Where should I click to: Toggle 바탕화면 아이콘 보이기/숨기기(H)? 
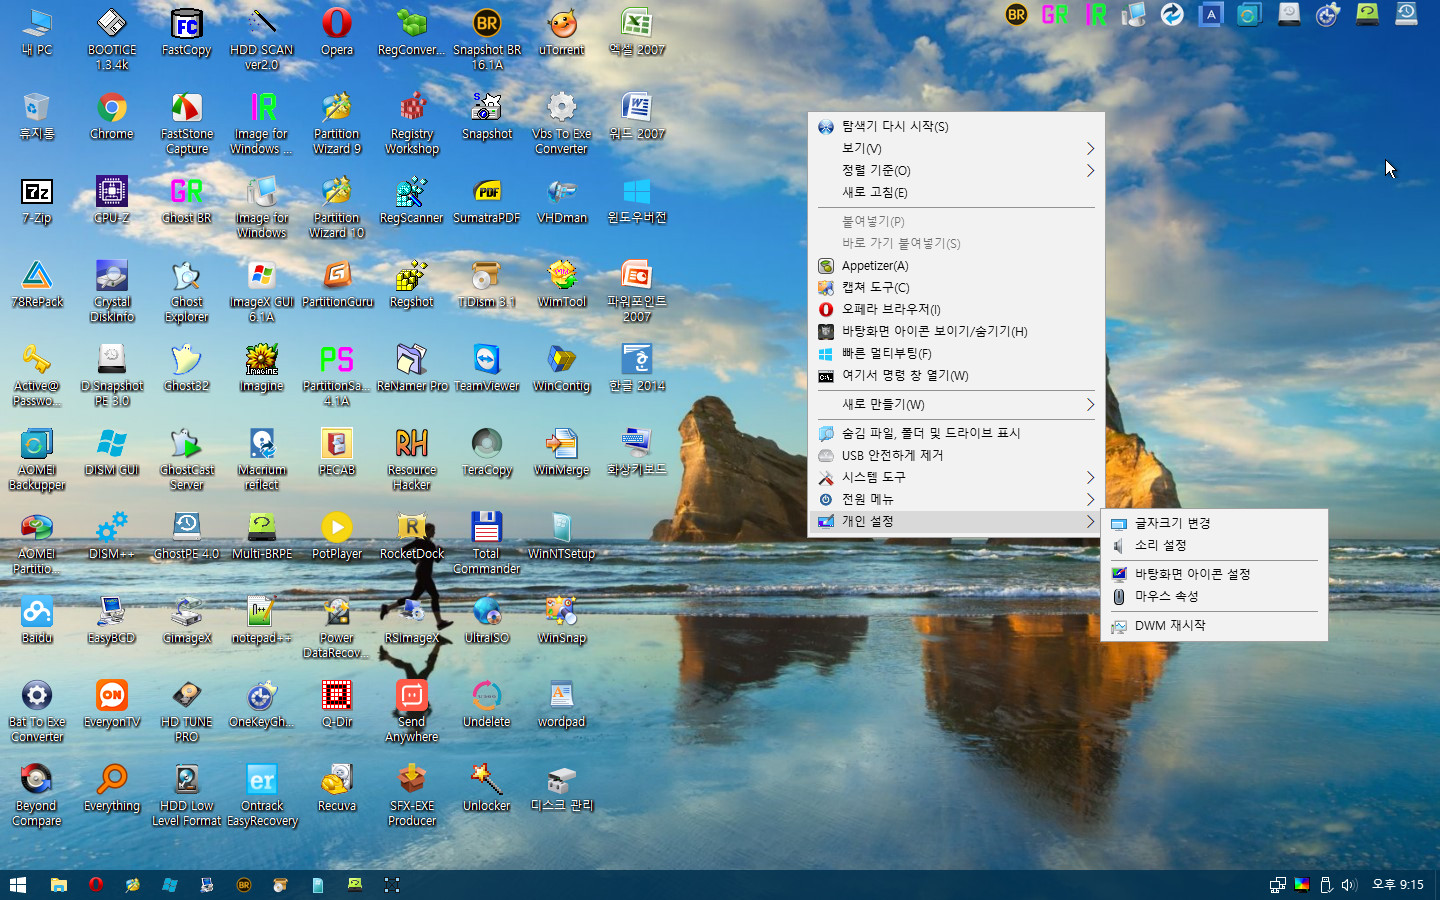[956, 331]
